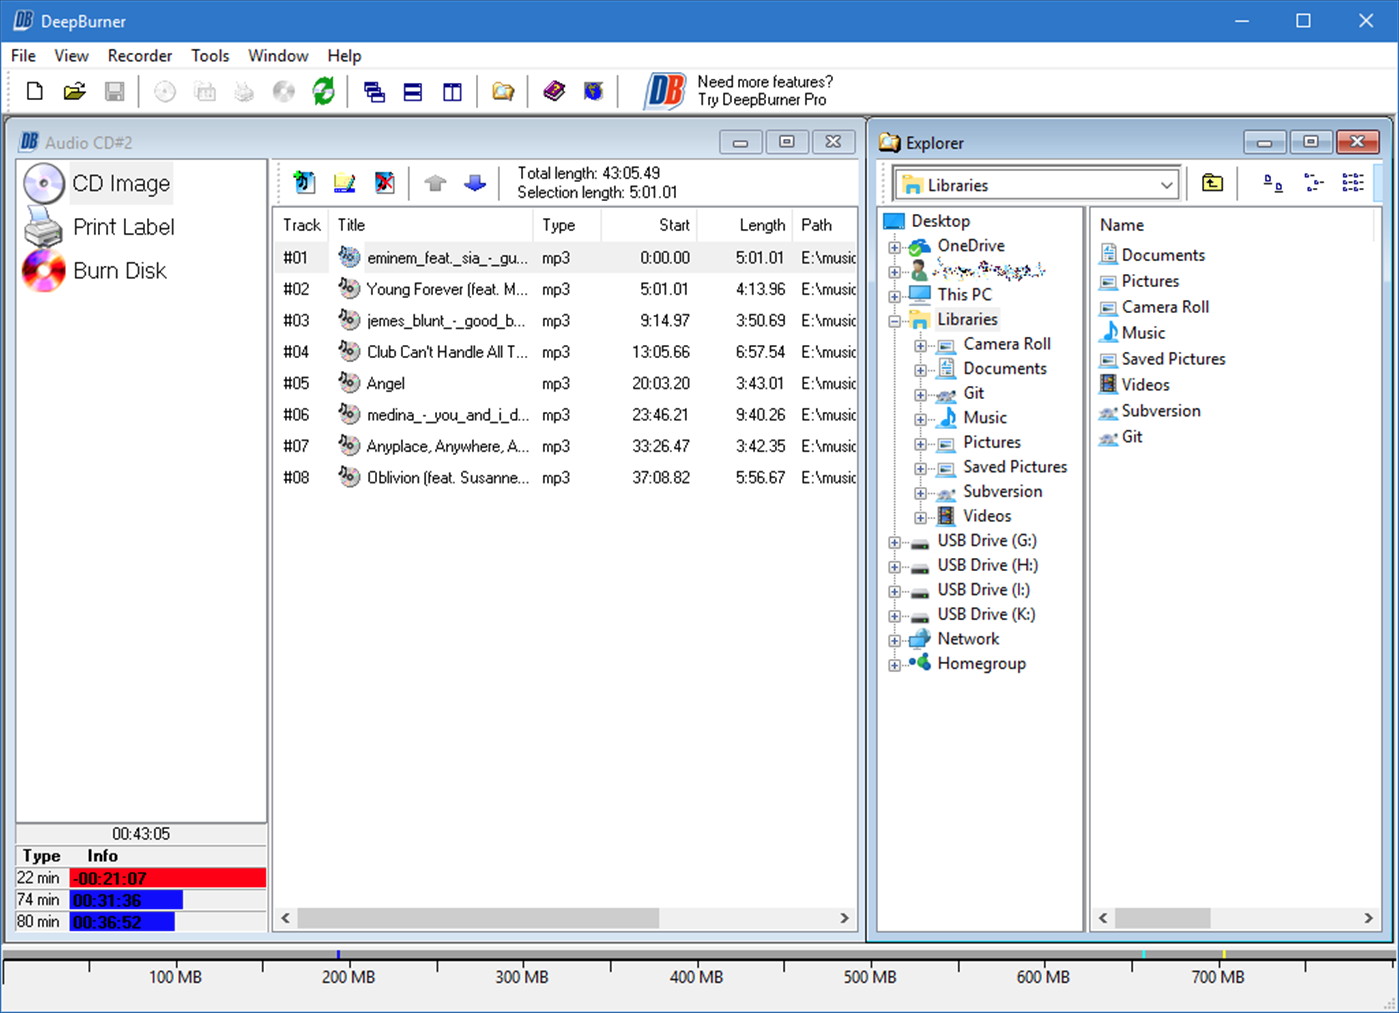Image resolution: width=1399 pixels, height=1013 pixels.
Task: Remove the selected track with the red-X icon
Action: tap(384, 183)
